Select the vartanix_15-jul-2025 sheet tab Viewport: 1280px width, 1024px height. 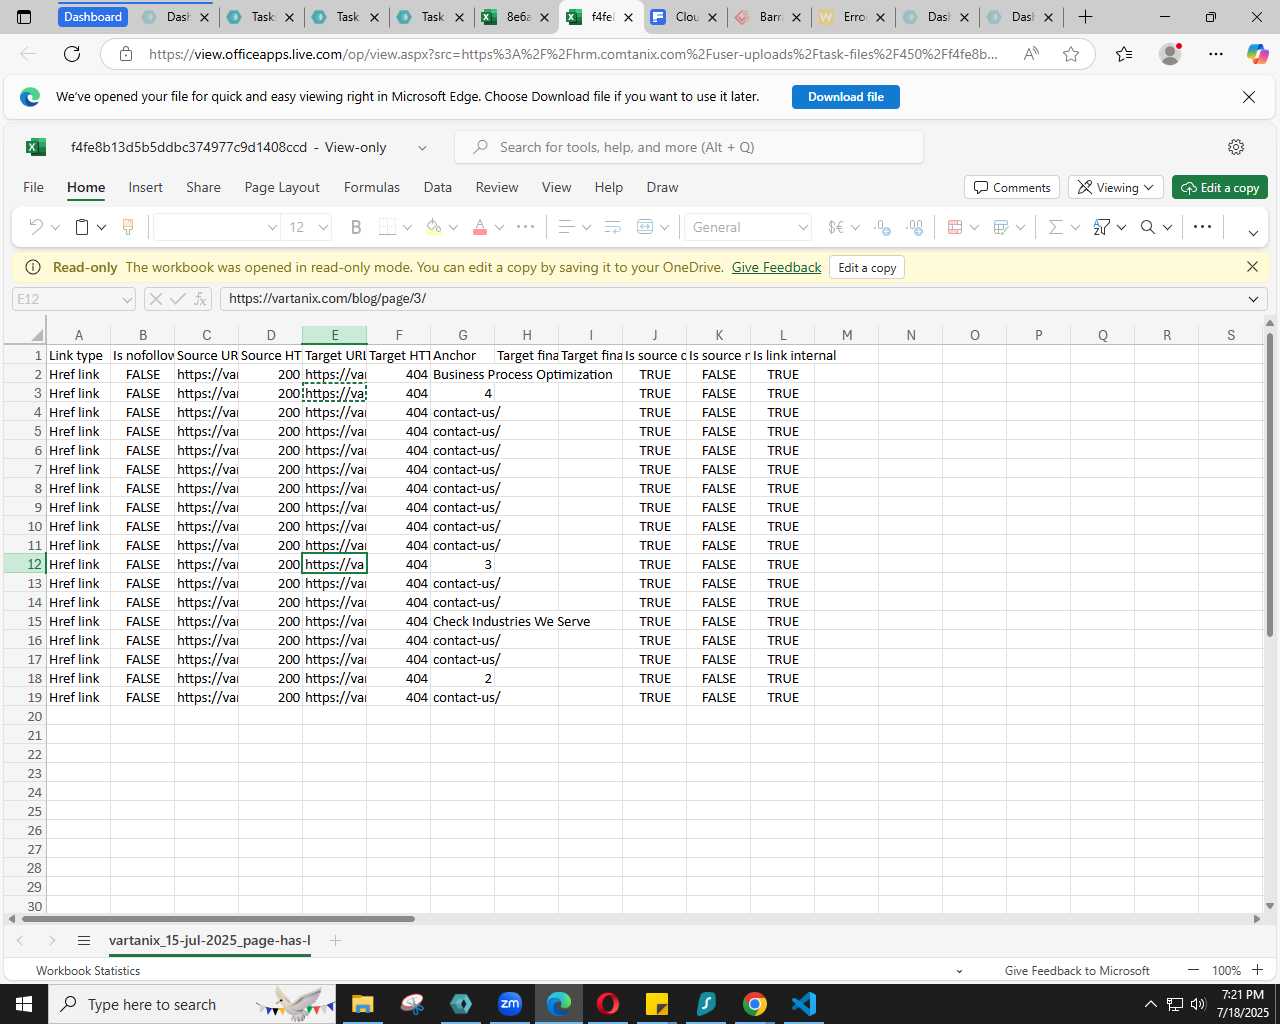tap(209, 940)
